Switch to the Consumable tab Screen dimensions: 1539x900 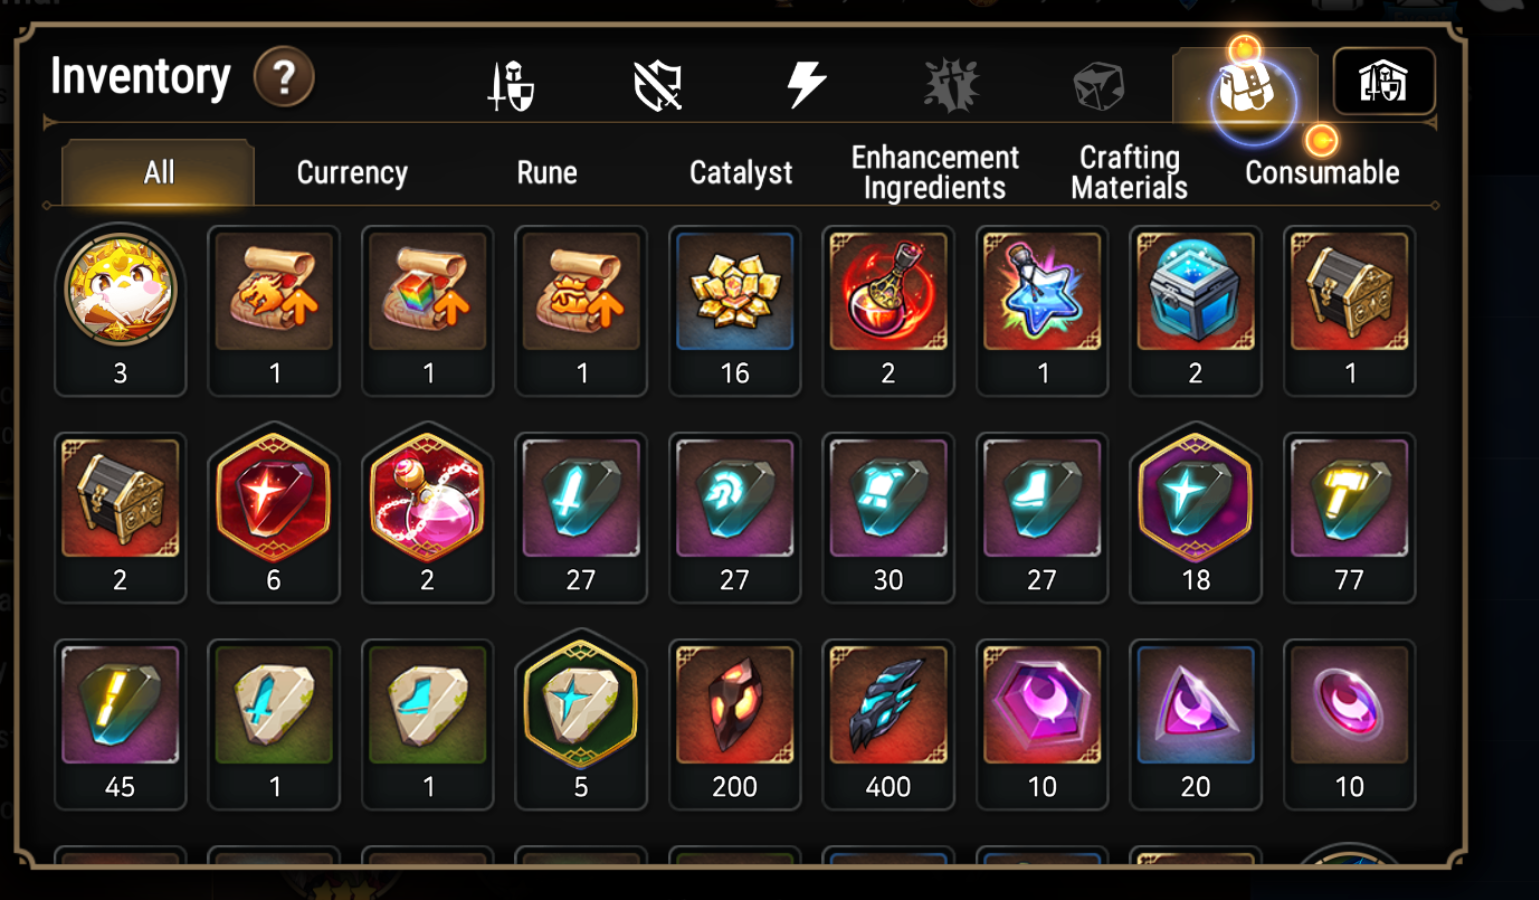pyautogui.click(x=1322, y=173)
